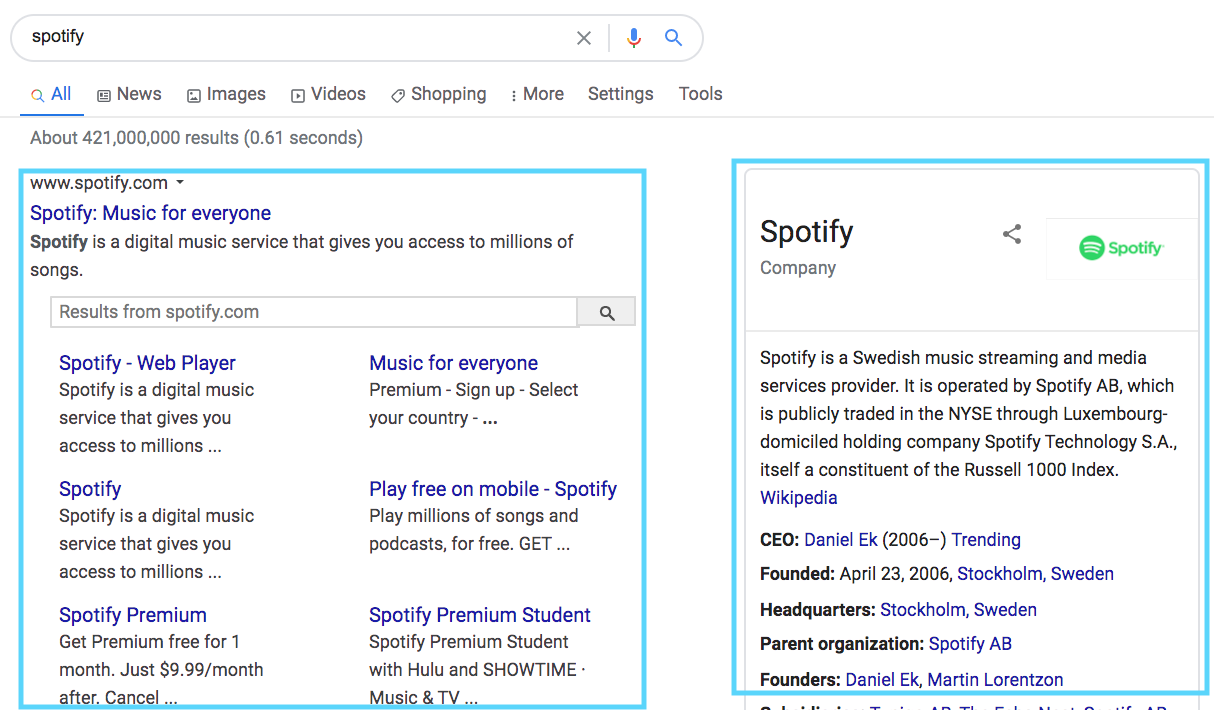Image resolution: width=1214 pixels, height=710 pixels.
Task: Open Martin Lorentzon founder link
Action: click(x=995, y=680)
